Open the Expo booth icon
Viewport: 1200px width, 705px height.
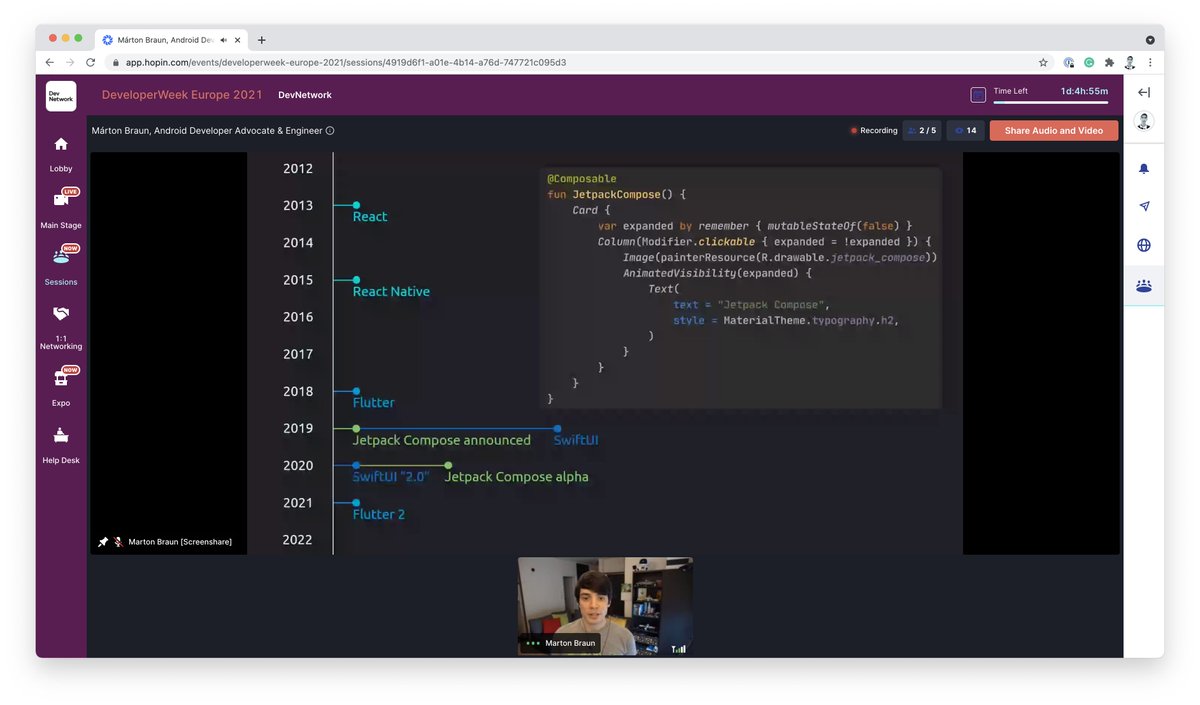pos(61,378)
